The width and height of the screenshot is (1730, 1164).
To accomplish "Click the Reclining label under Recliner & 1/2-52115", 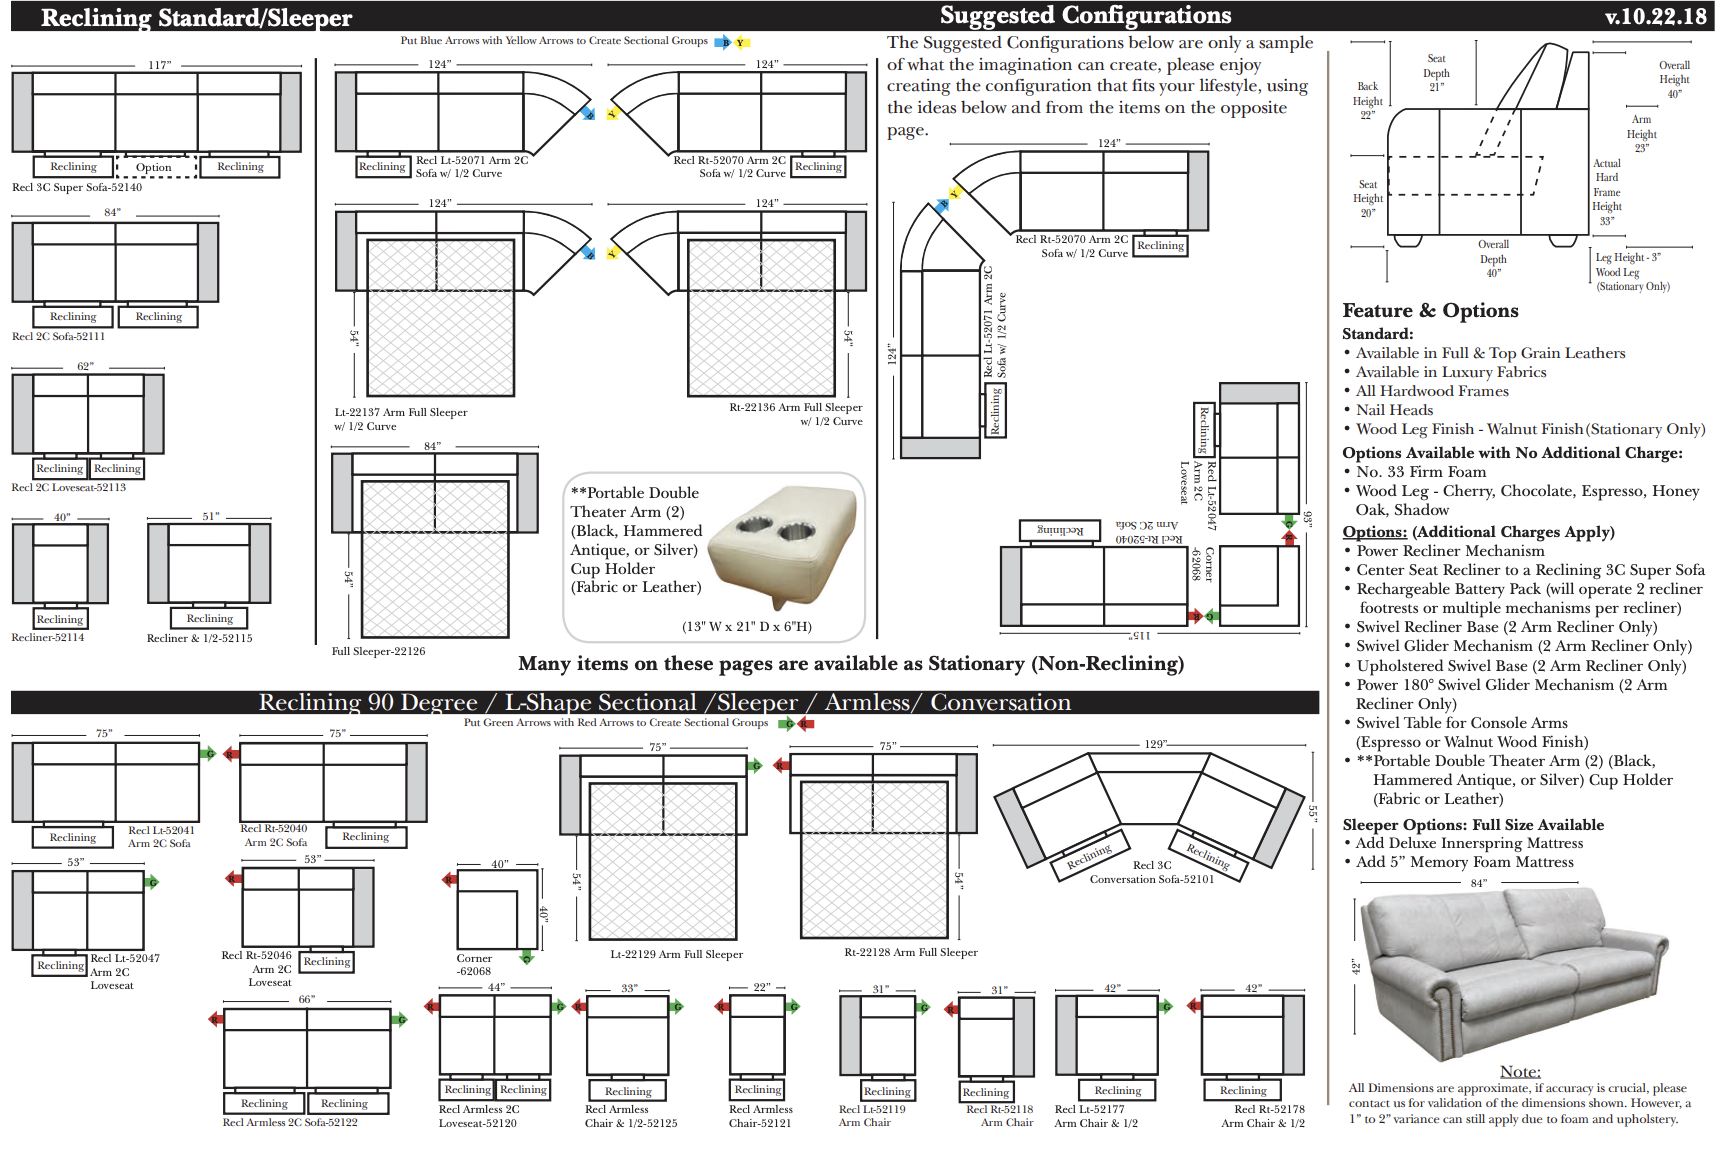I will click(x=210, y=619).
